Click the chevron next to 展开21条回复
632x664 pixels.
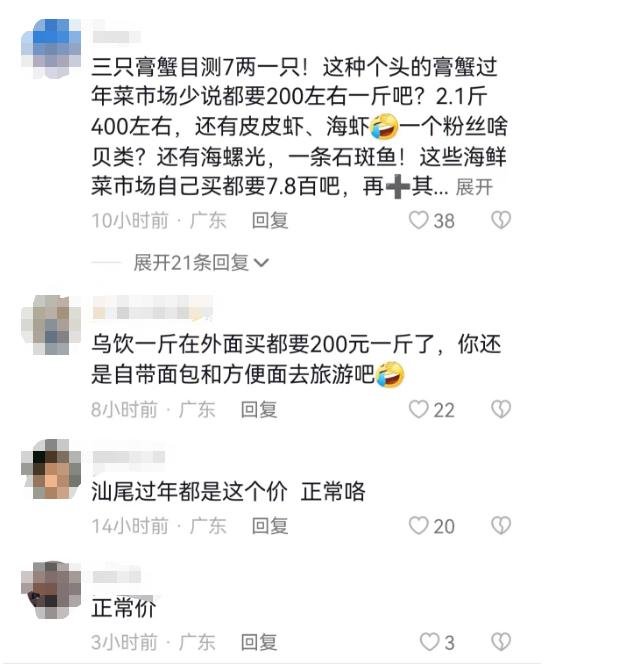tap(261, 263)
